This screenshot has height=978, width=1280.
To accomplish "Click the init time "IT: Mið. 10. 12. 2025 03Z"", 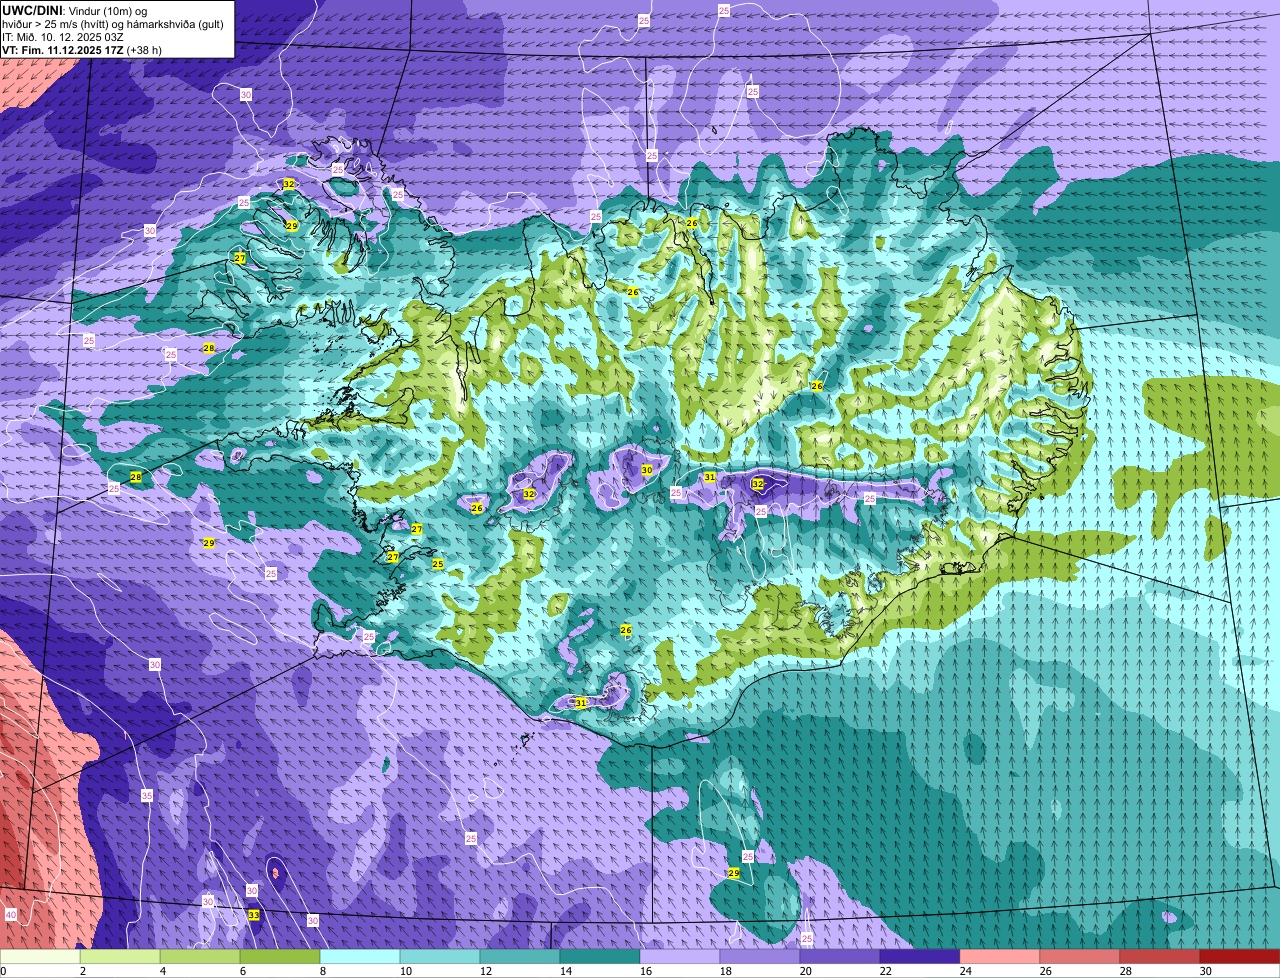I will [x=63, y=36].
